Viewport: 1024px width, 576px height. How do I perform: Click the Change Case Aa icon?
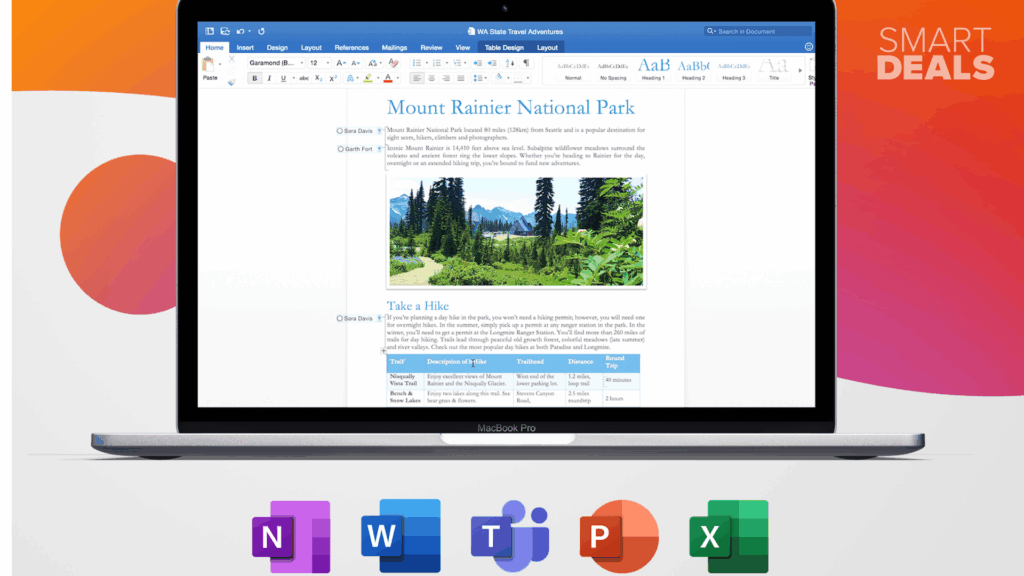[x=372, y=63]
